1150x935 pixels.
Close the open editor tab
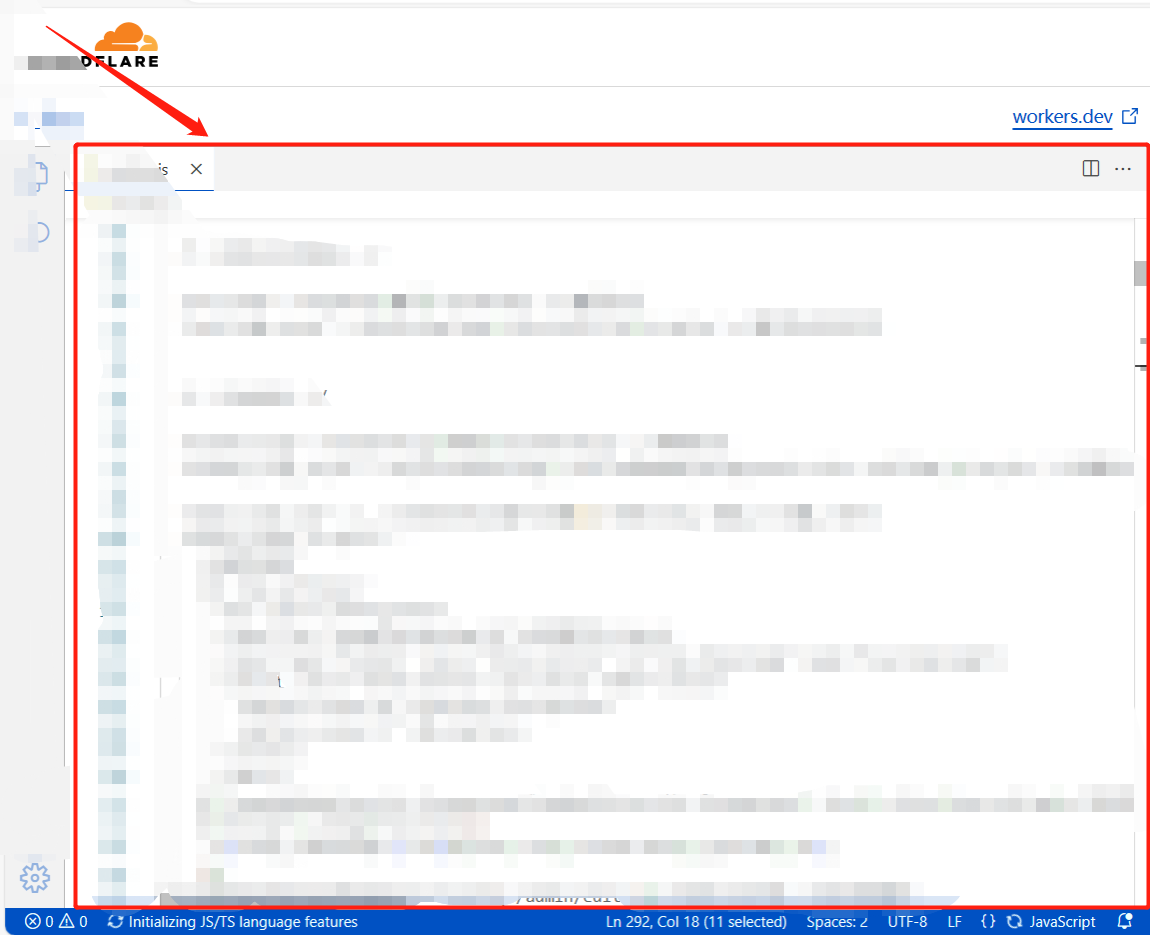point(196,169)
